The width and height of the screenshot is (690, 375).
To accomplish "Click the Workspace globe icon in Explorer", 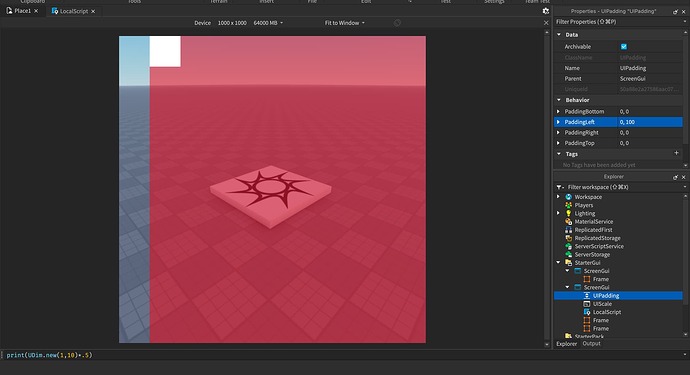I will click(x=569, y=197).
